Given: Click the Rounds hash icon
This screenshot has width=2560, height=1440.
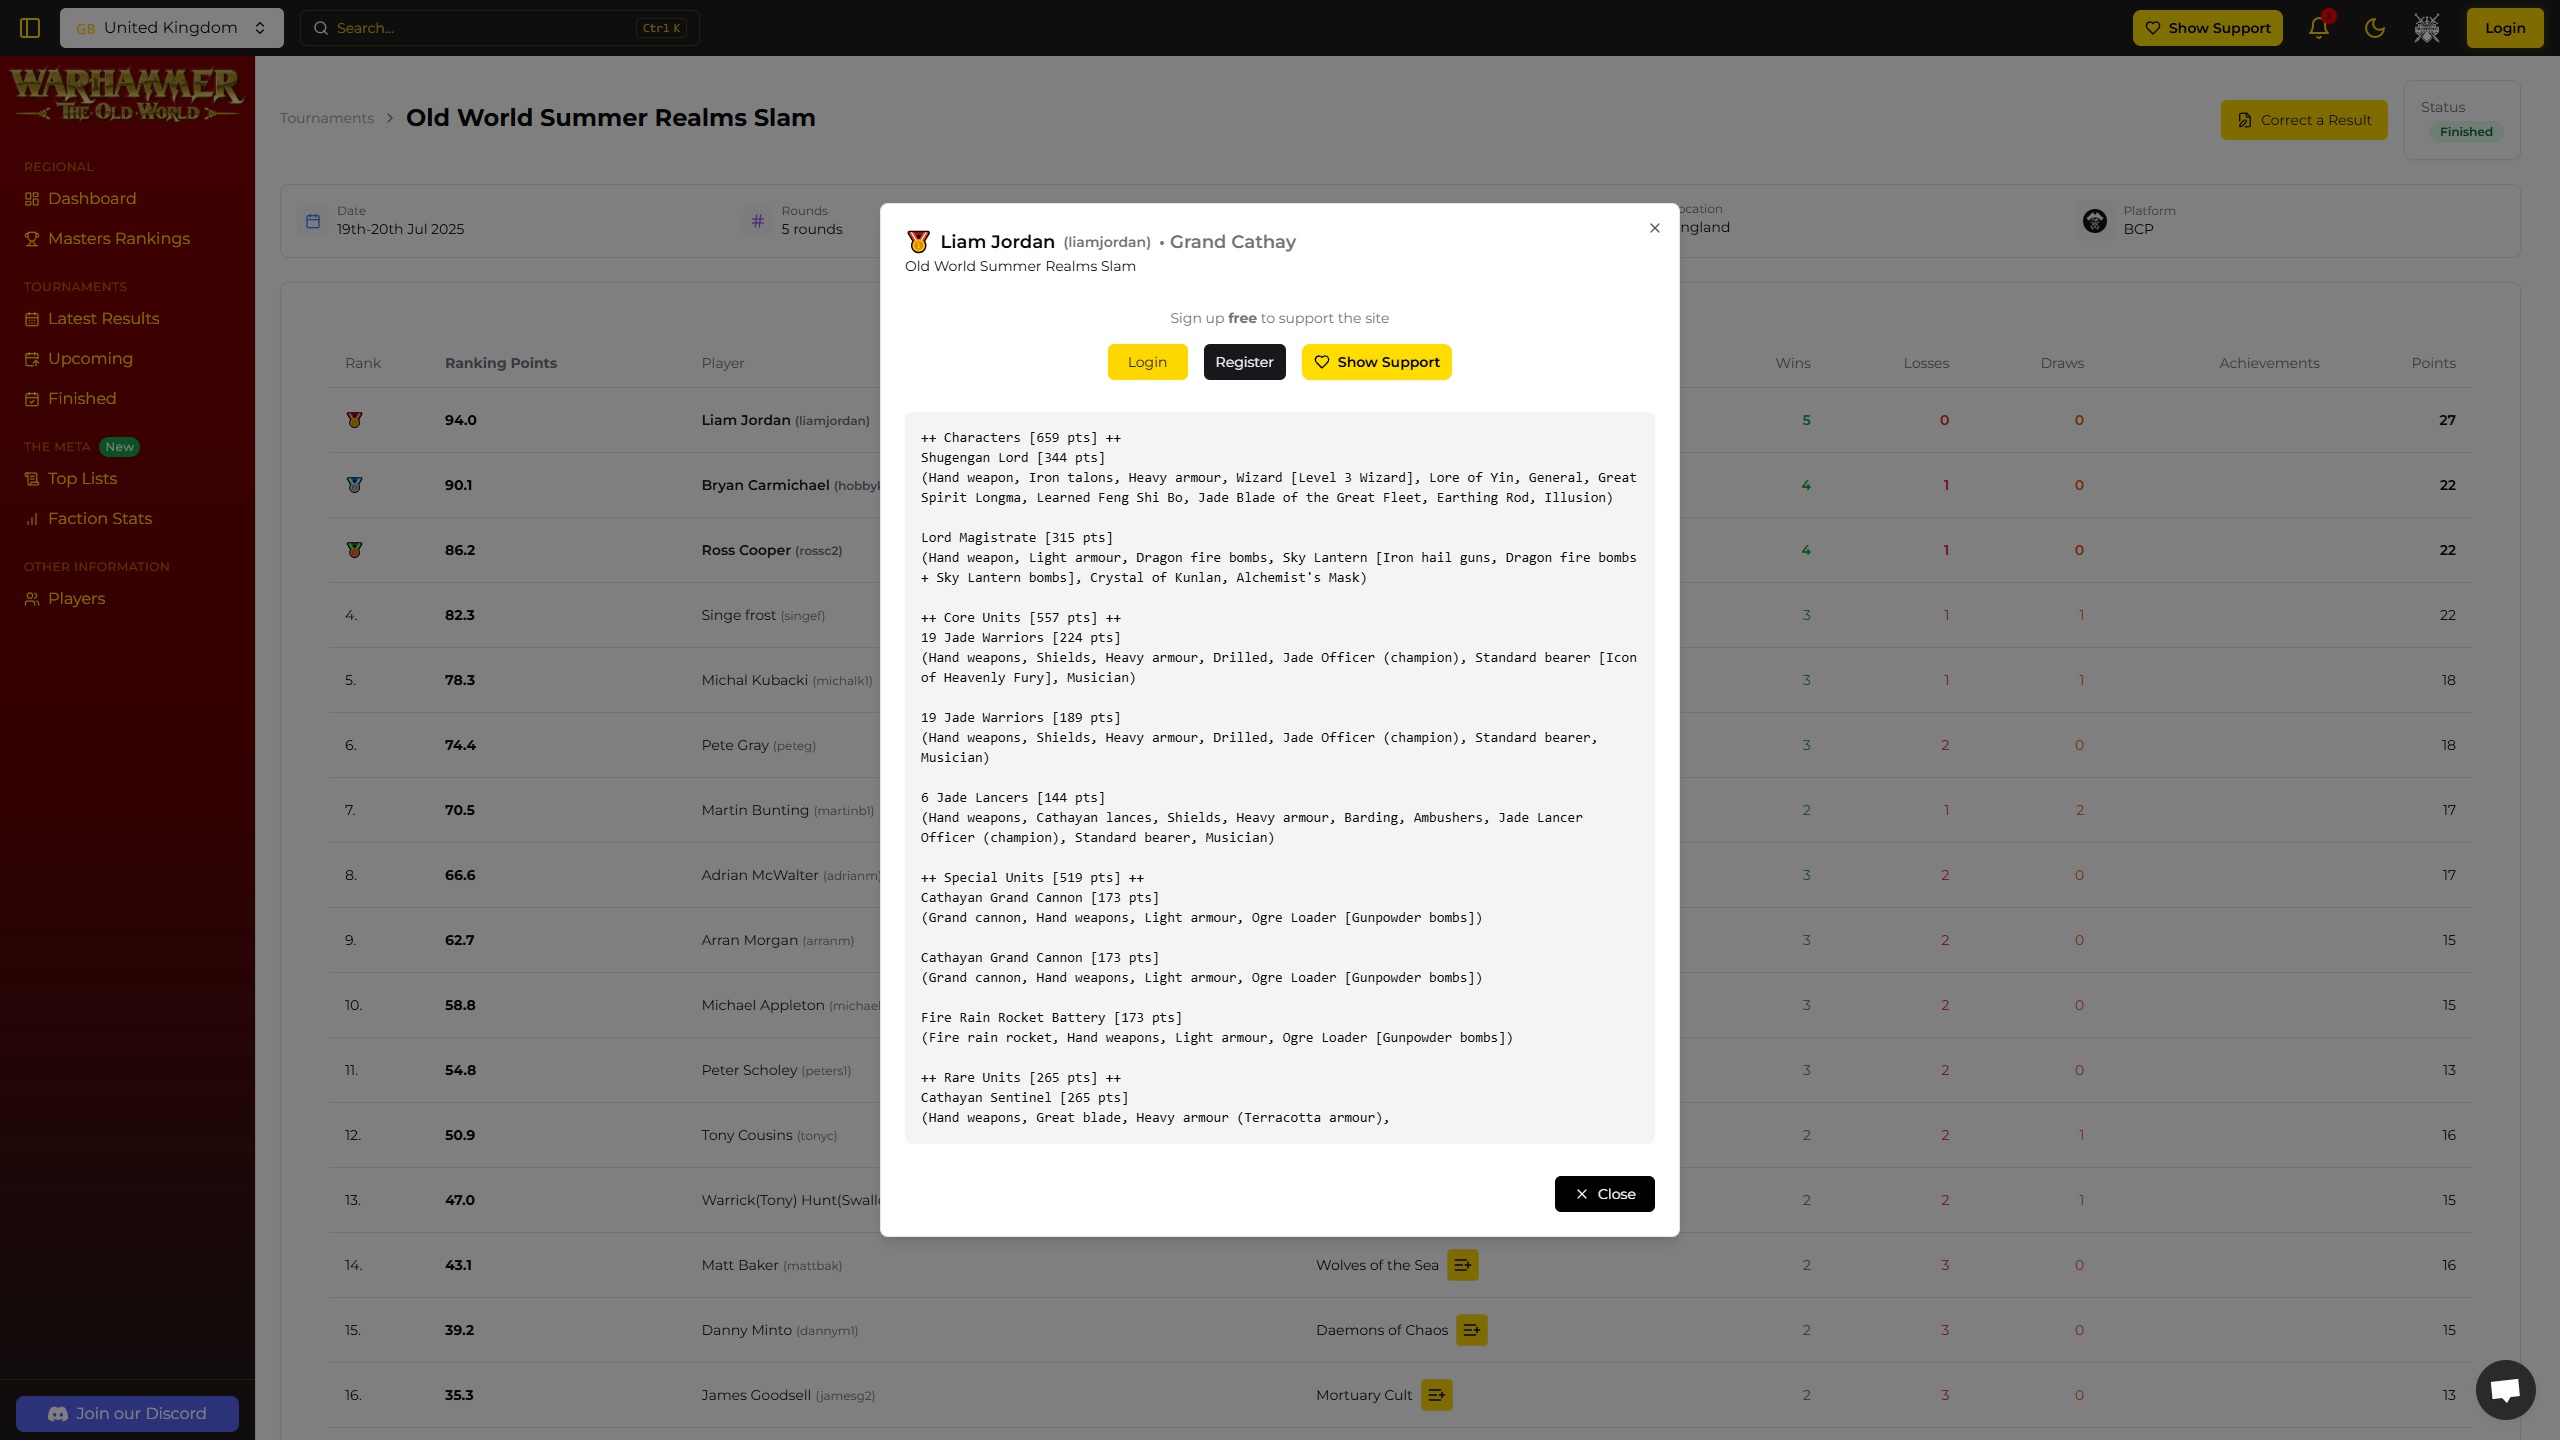Looking at the screenshot, I should 757,221.
